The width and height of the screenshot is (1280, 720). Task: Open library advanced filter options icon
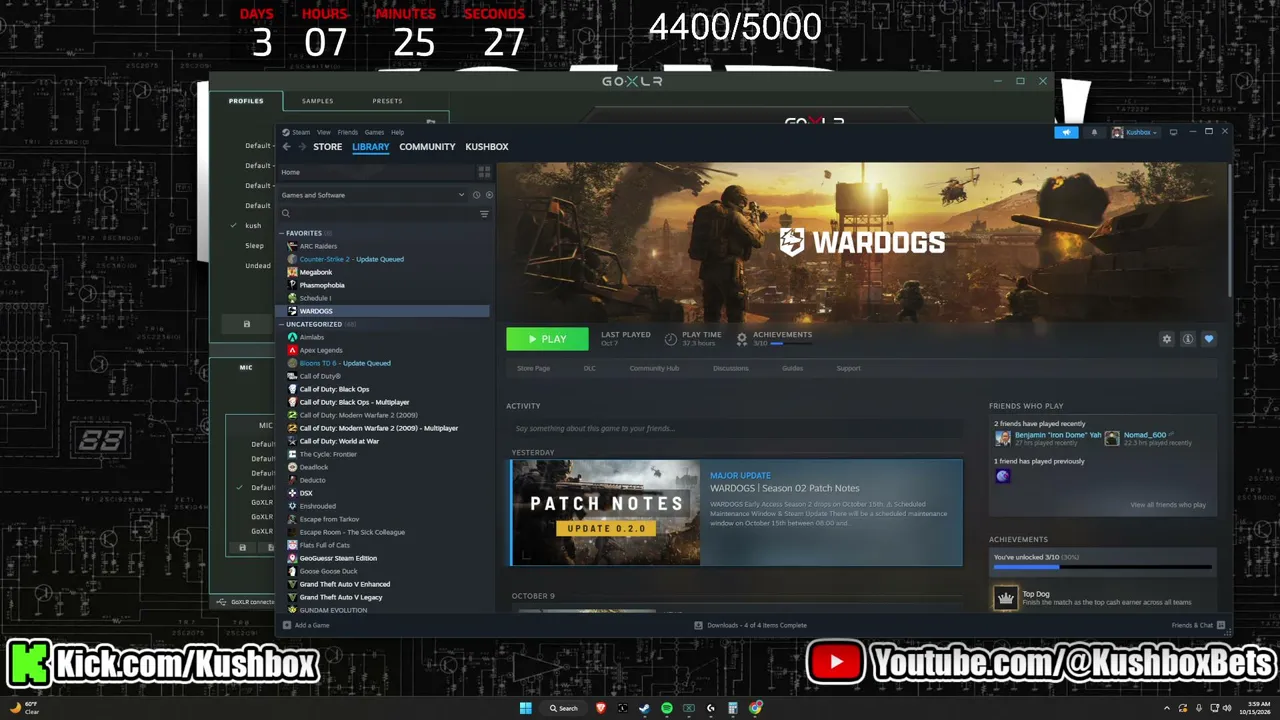pyautogui.click(x=485, y=214)
